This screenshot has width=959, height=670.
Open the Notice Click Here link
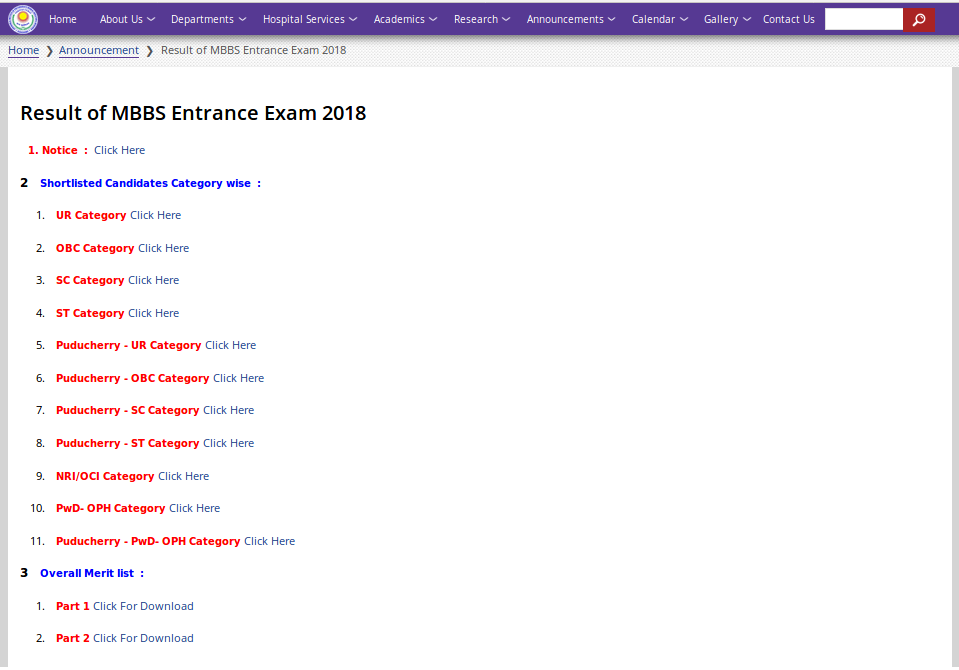pyautogui.click(x=119, y=151)
